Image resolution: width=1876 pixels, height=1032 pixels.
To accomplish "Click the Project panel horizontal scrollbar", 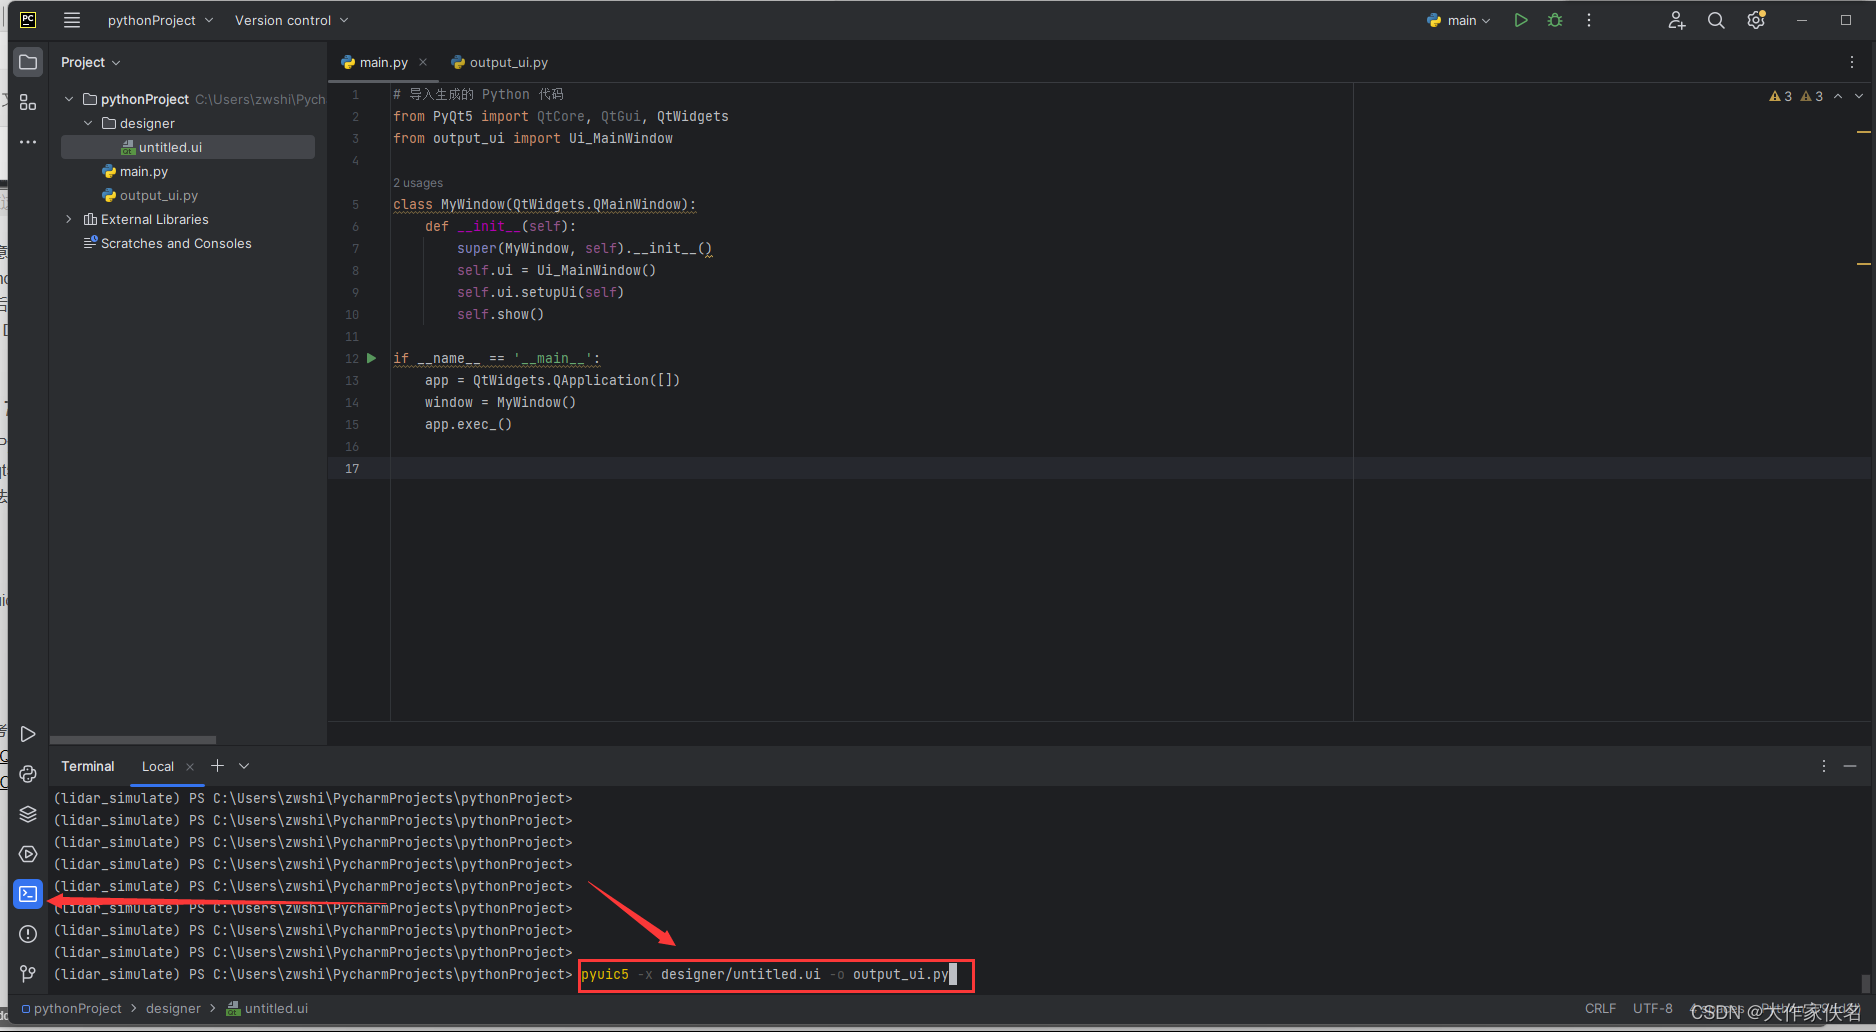I will 133,740.
